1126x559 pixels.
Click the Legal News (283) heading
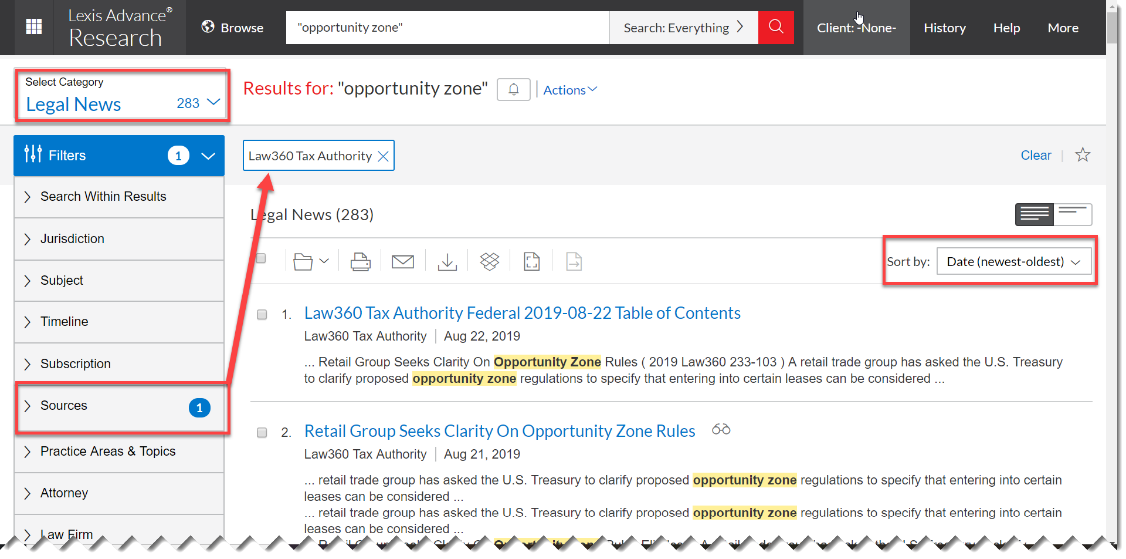(312, 214)
